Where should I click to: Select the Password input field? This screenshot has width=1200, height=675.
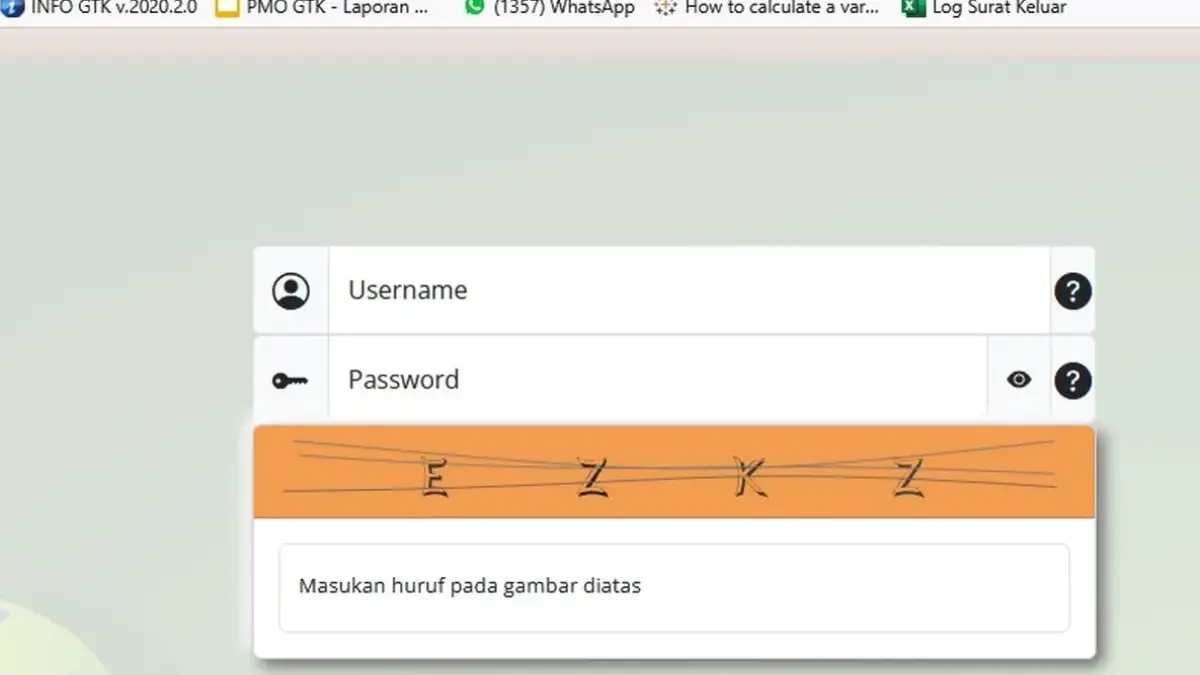(x=660, y=380)
